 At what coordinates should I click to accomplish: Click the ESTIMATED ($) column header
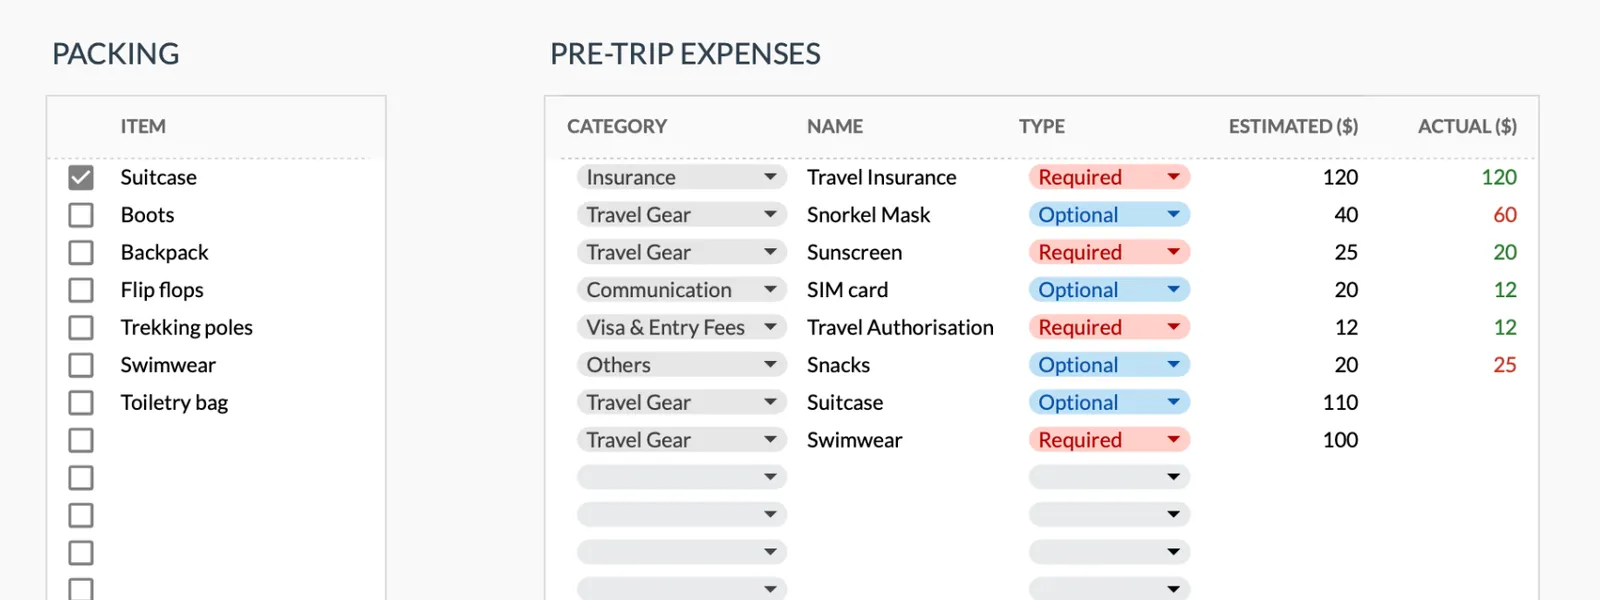pos(1293,126)
